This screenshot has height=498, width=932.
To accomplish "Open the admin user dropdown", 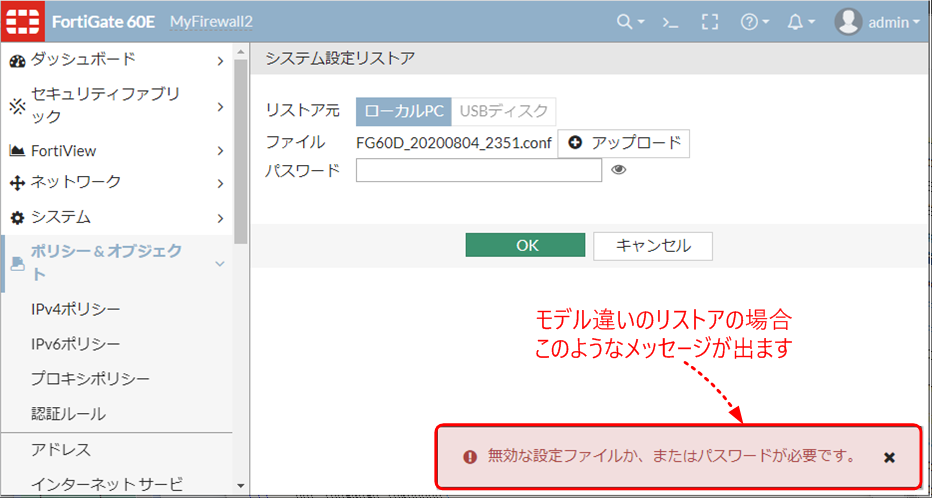I will (x=895, y=23).
